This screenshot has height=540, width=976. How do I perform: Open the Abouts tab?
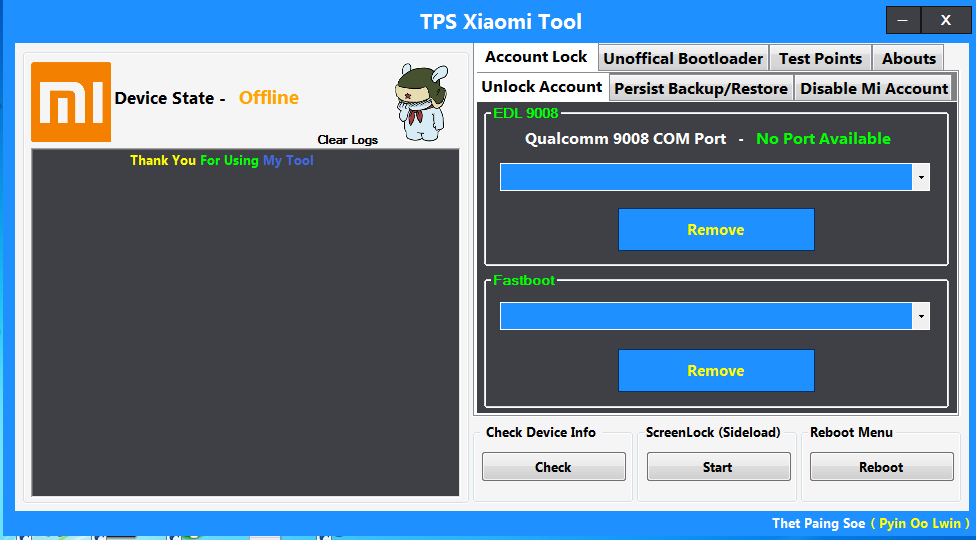[x=908, y=58]
